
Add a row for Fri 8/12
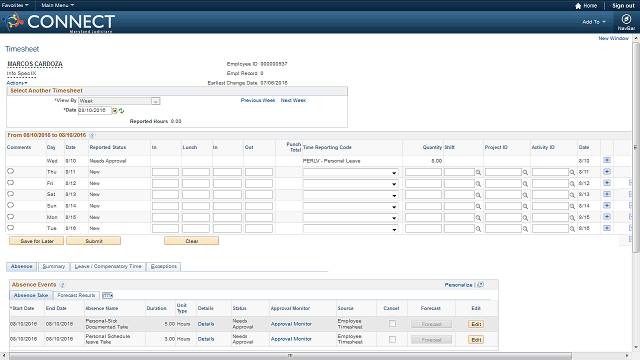[607, 183]
